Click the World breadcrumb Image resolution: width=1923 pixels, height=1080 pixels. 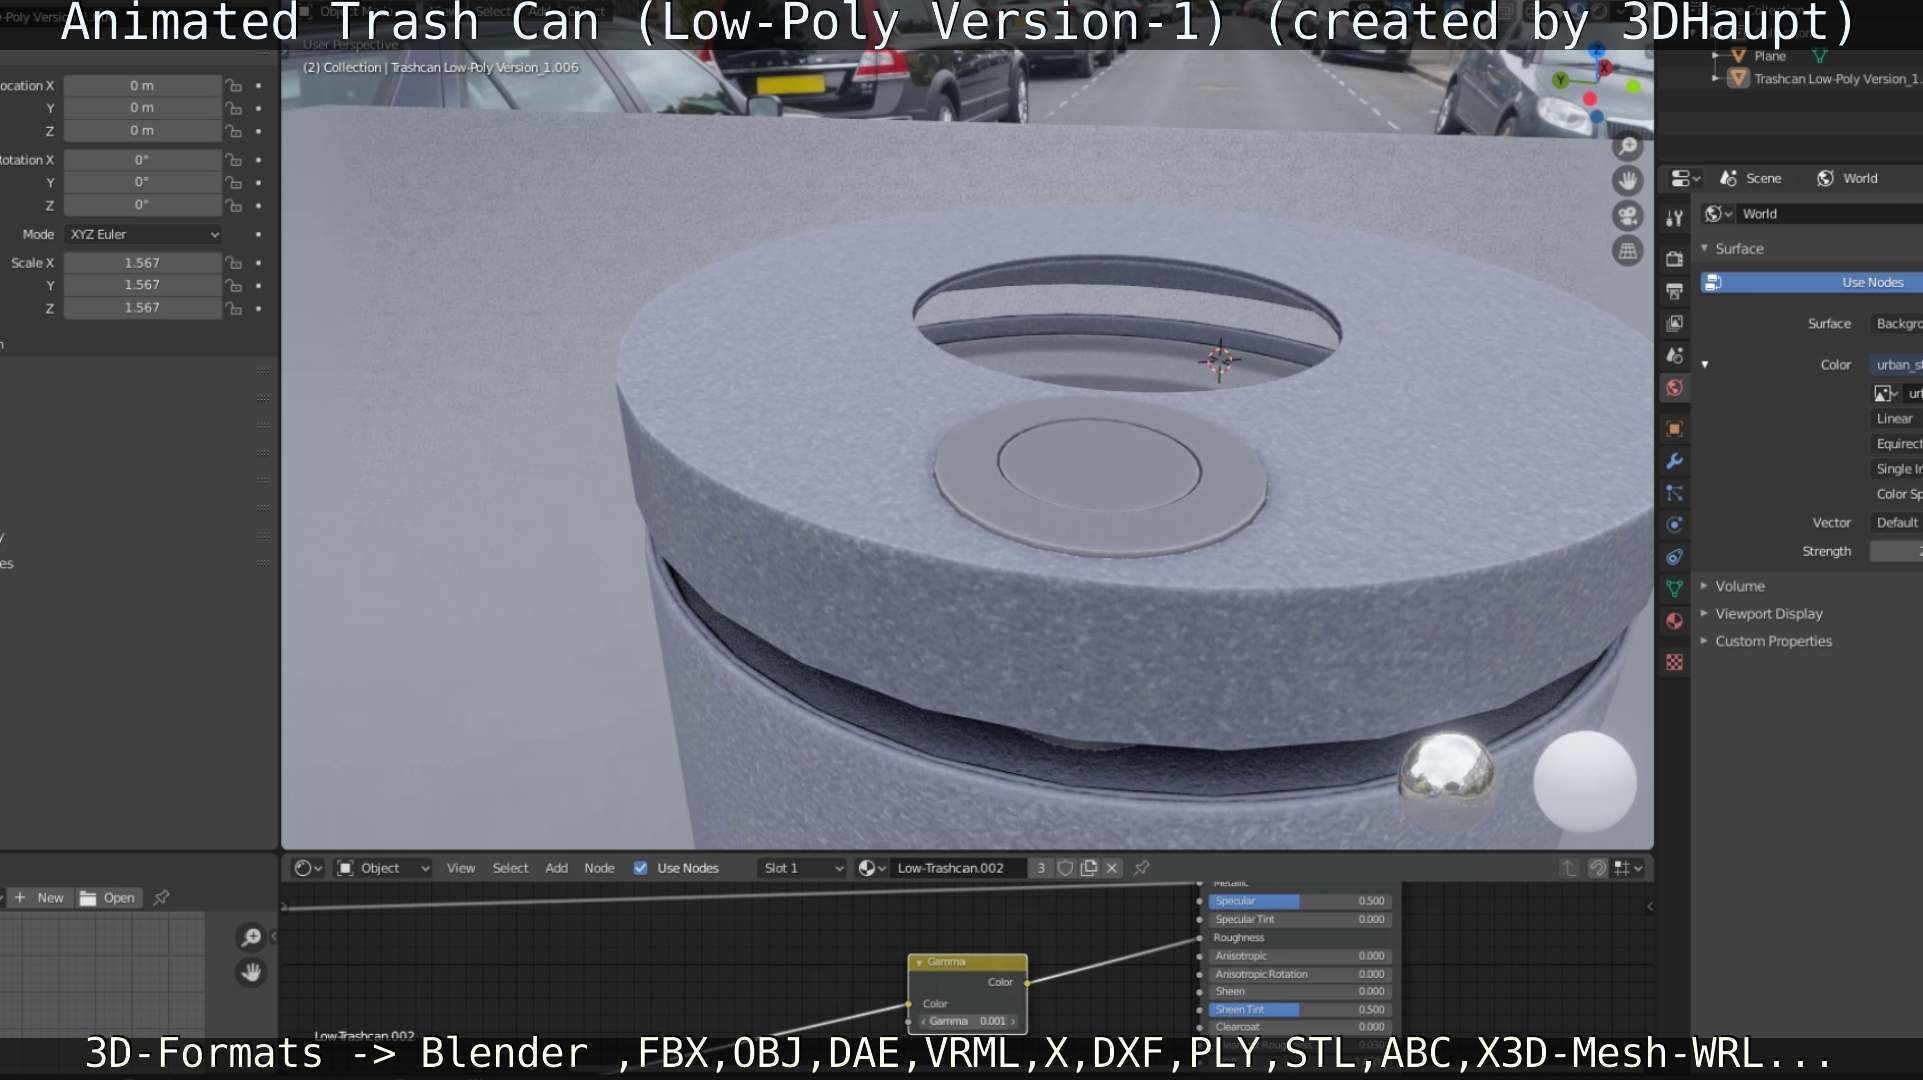[x=1847, y=178]
